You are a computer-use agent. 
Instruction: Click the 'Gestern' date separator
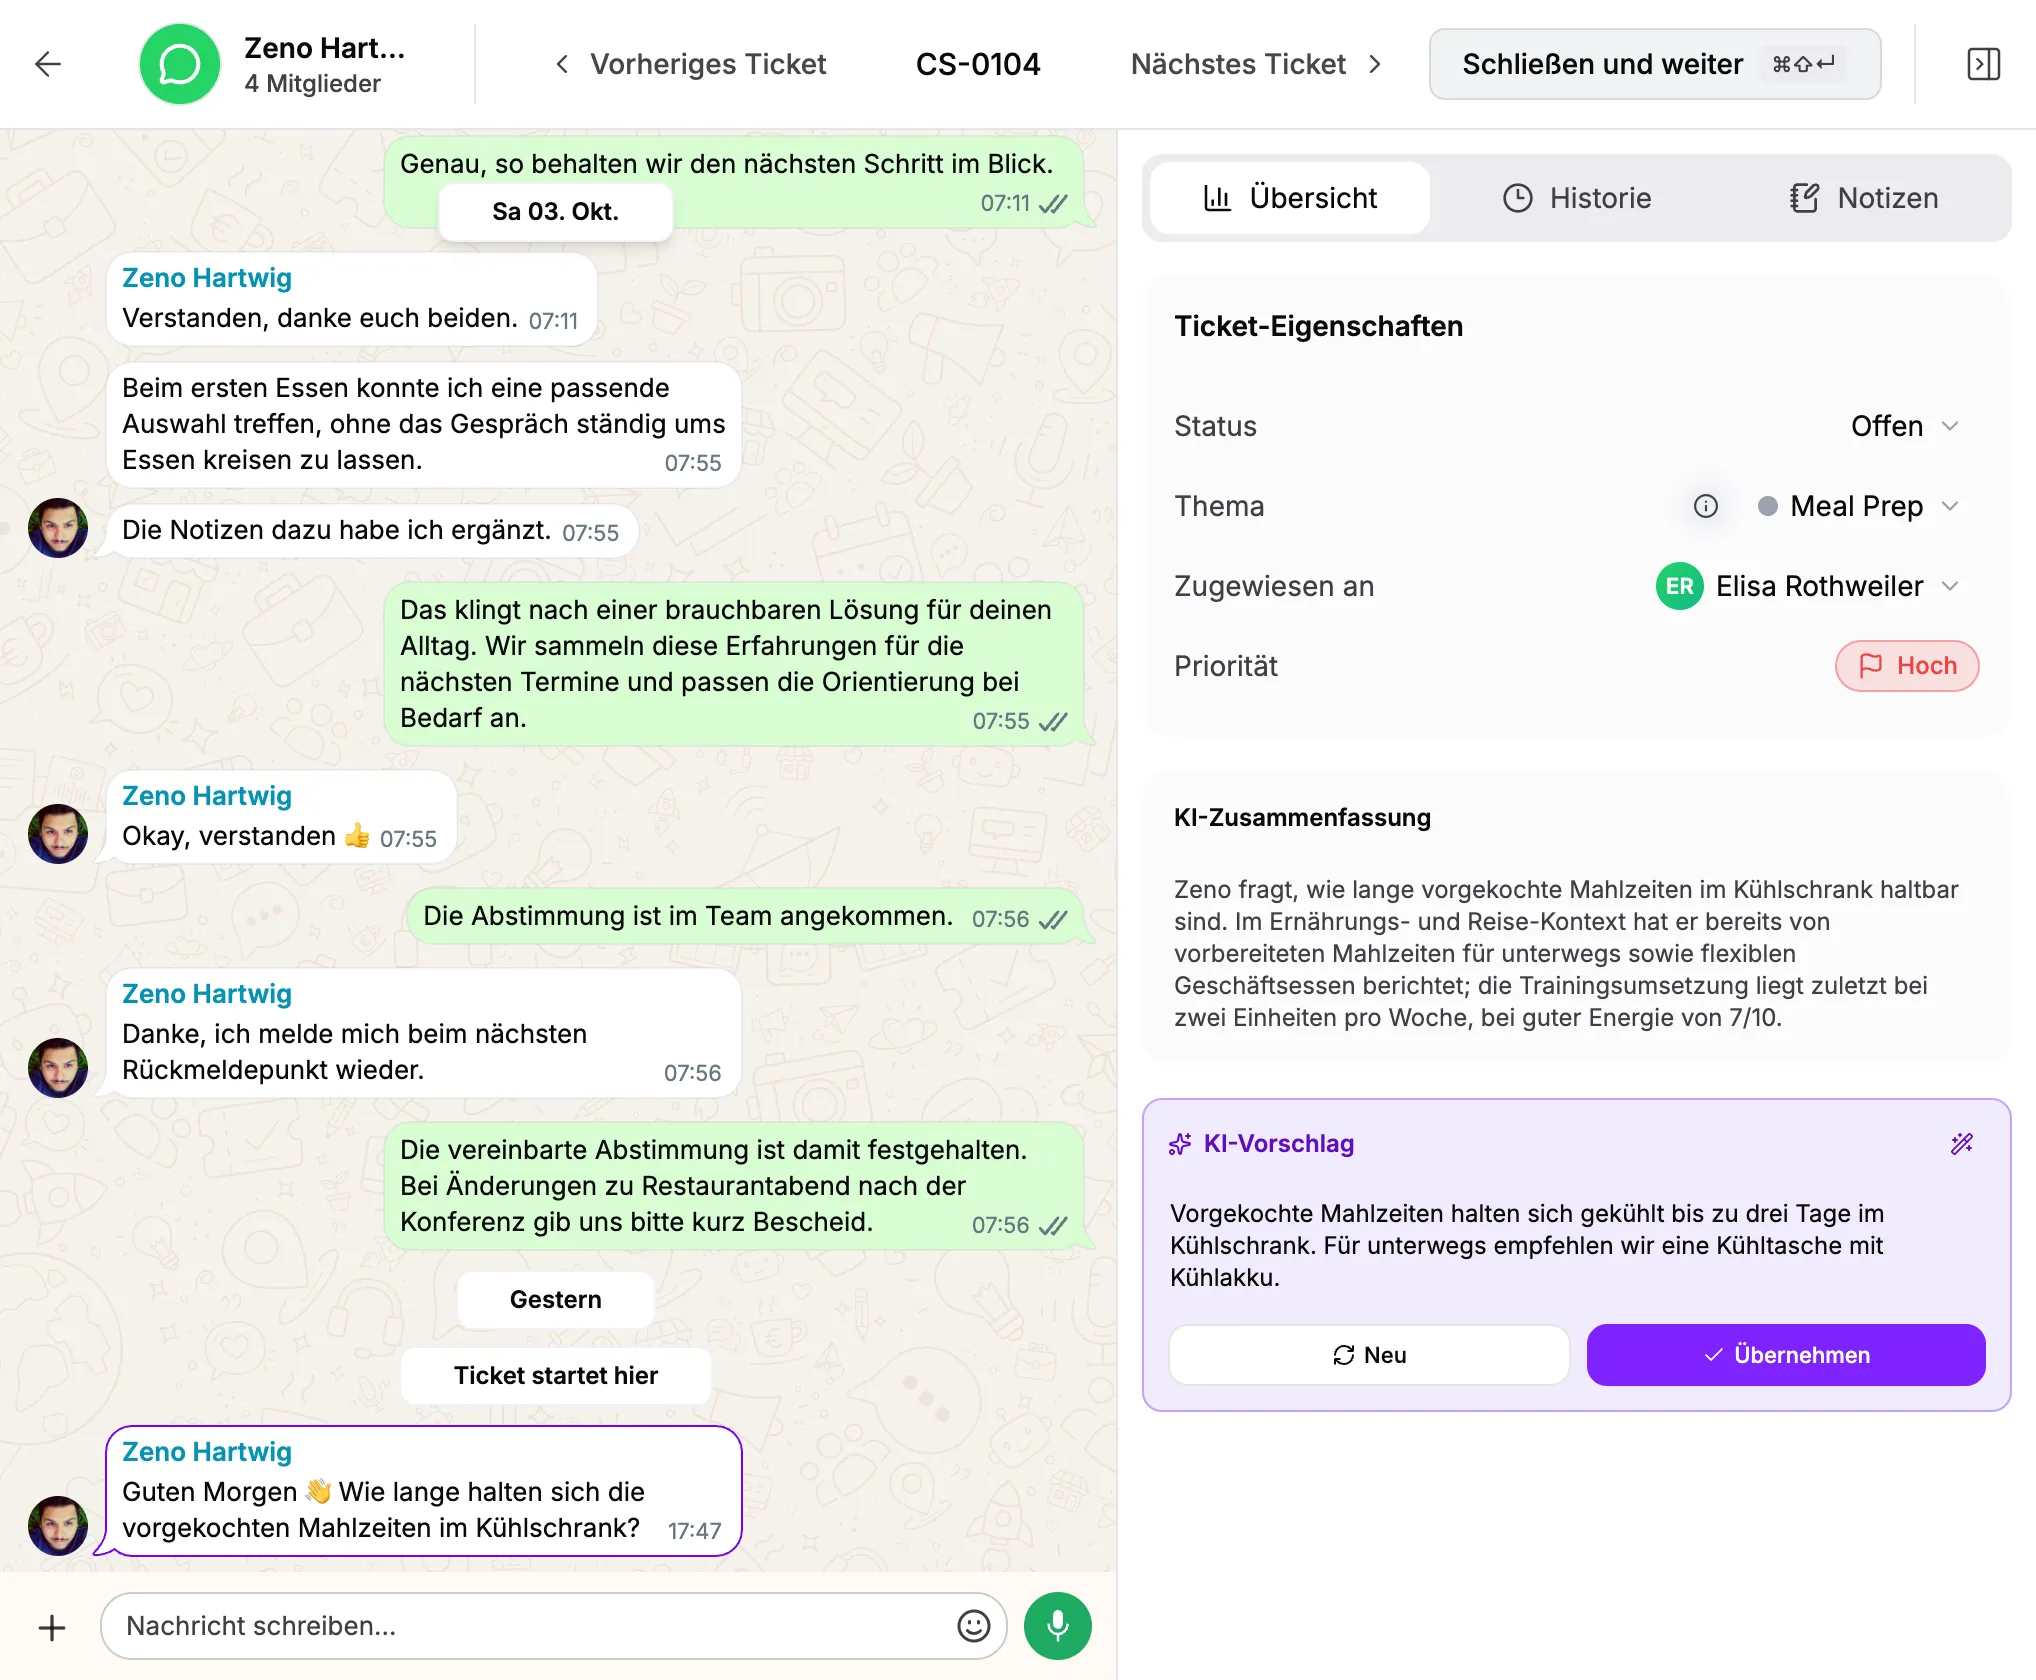556,1299
